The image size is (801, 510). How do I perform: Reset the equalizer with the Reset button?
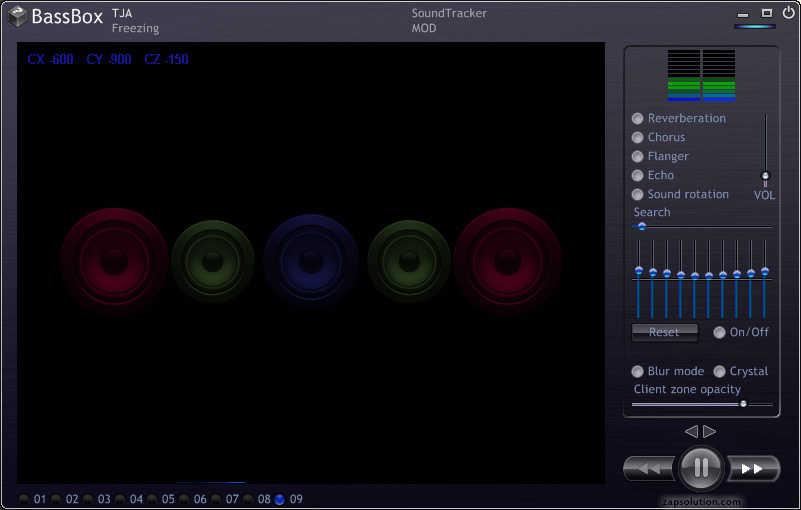[x=665, y=333]
